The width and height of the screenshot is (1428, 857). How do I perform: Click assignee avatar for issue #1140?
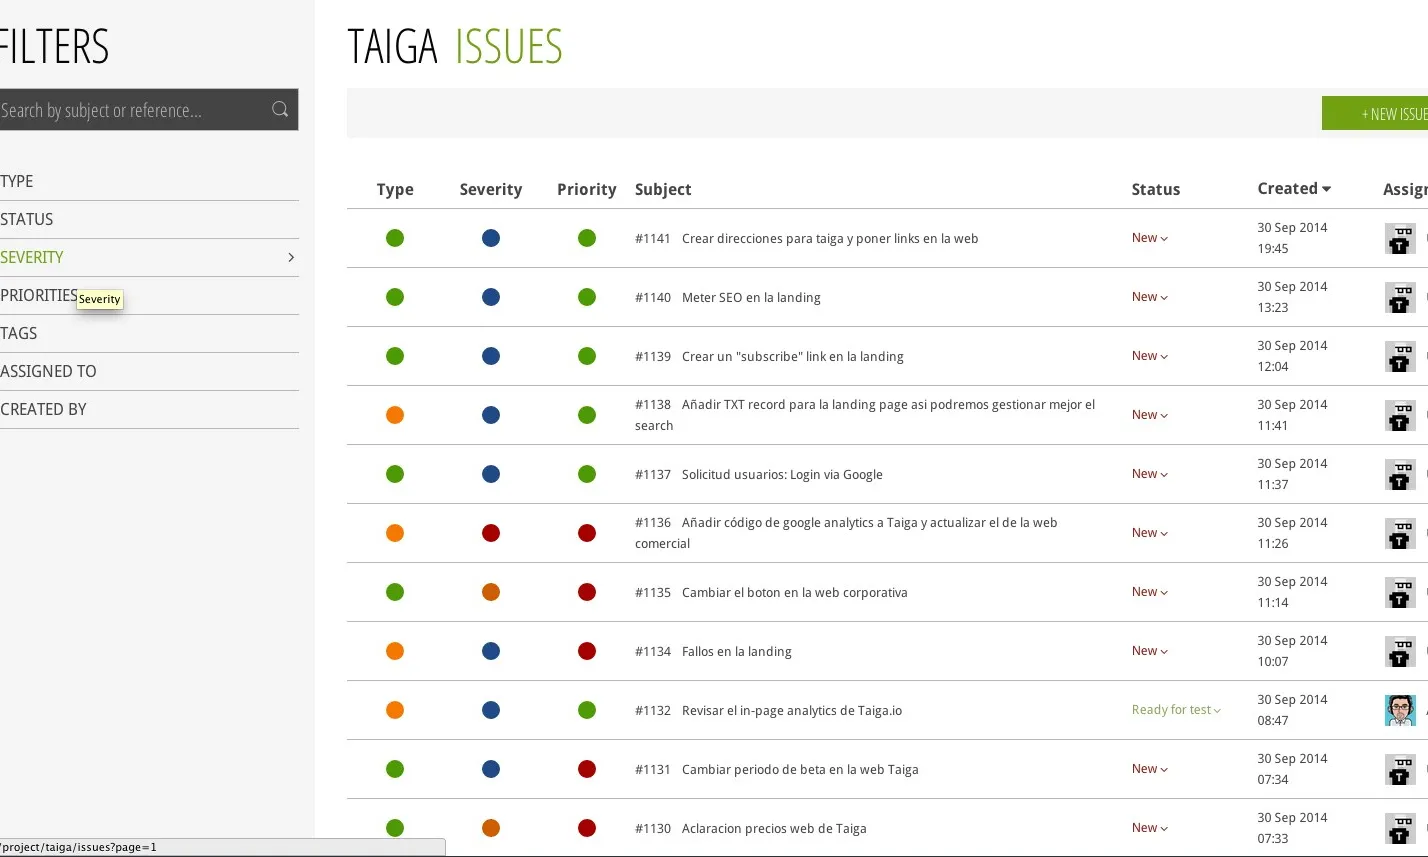[1400, 297]
